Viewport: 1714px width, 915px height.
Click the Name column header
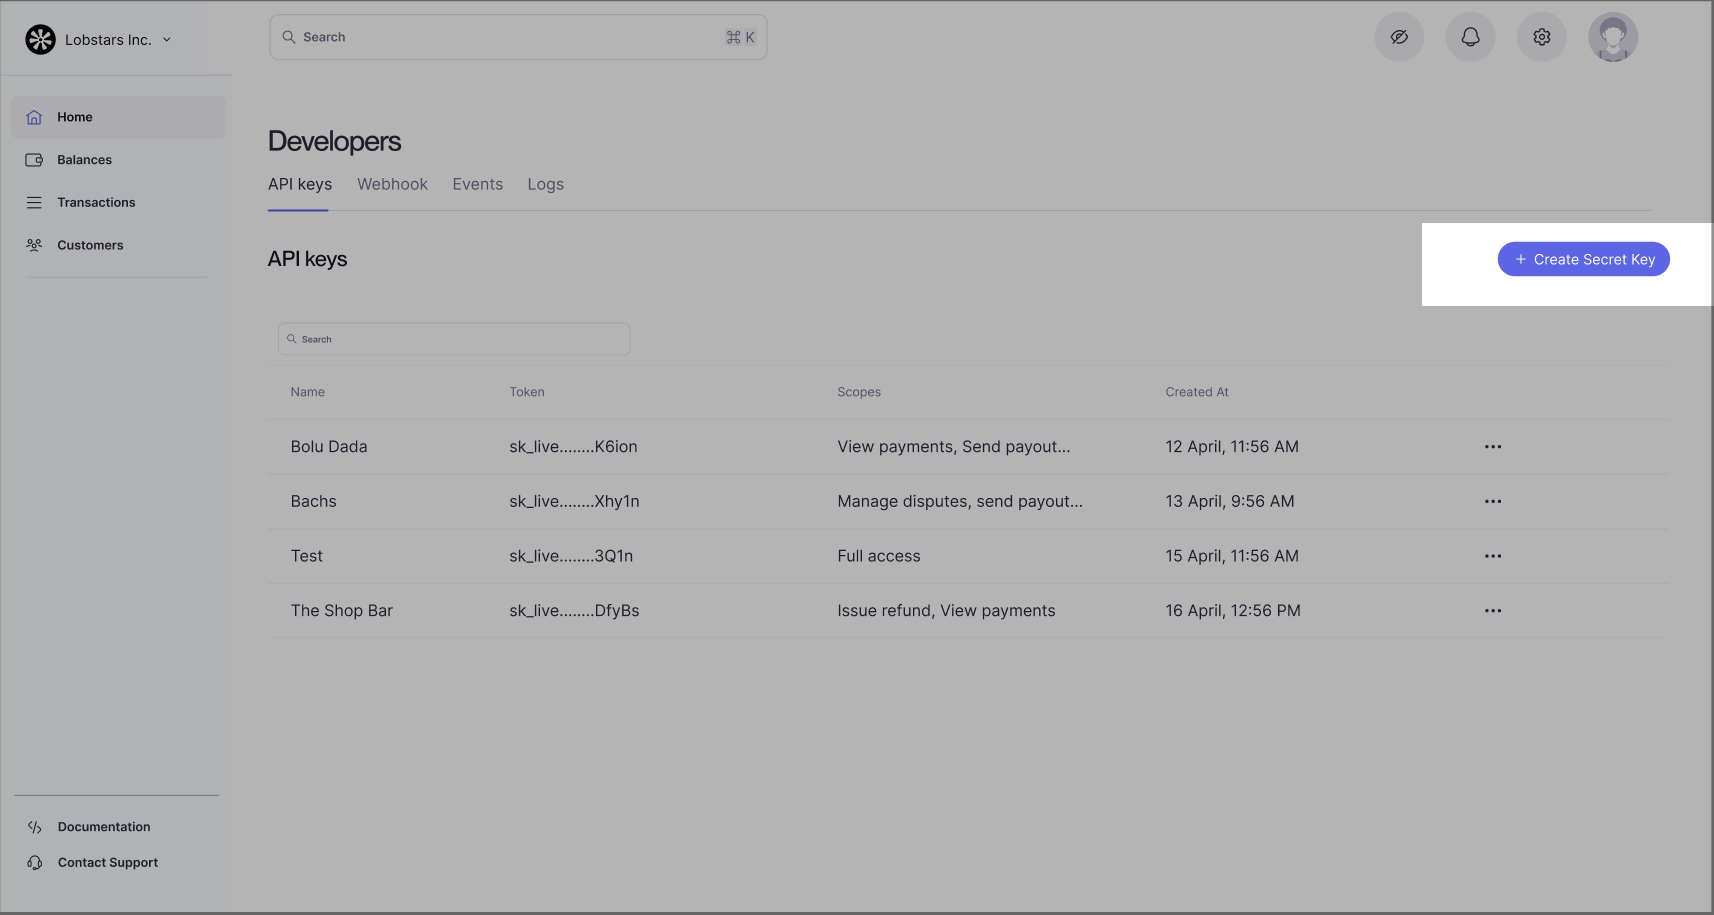click(308, 392)
